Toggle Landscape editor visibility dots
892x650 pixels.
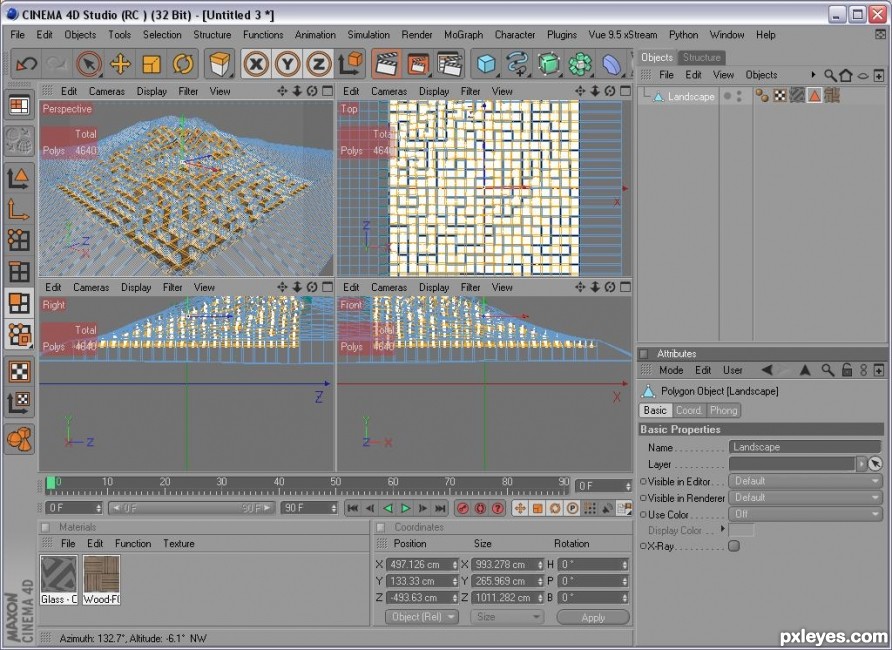coord(739,97)
